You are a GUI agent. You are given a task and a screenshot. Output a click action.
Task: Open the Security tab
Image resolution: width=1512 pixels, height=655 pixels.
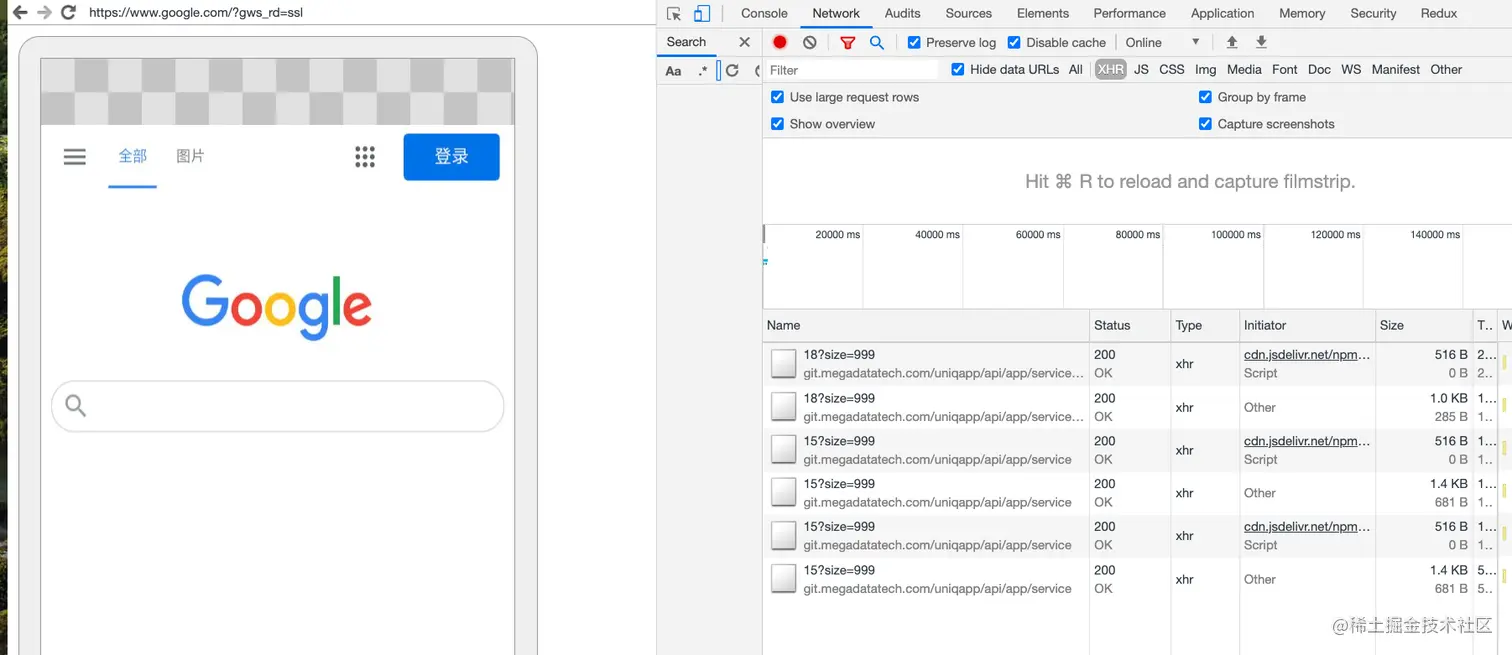click(1373, 13)
